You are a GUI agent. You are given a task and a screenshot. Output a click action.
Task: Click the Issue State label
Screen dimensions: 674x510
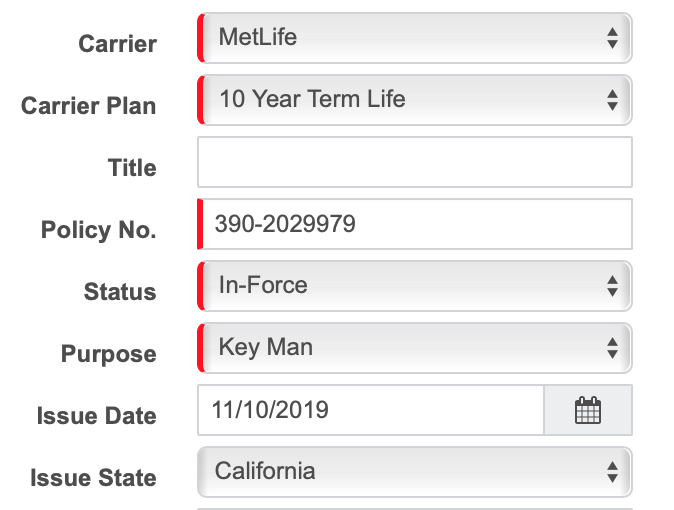pos(93,478)
